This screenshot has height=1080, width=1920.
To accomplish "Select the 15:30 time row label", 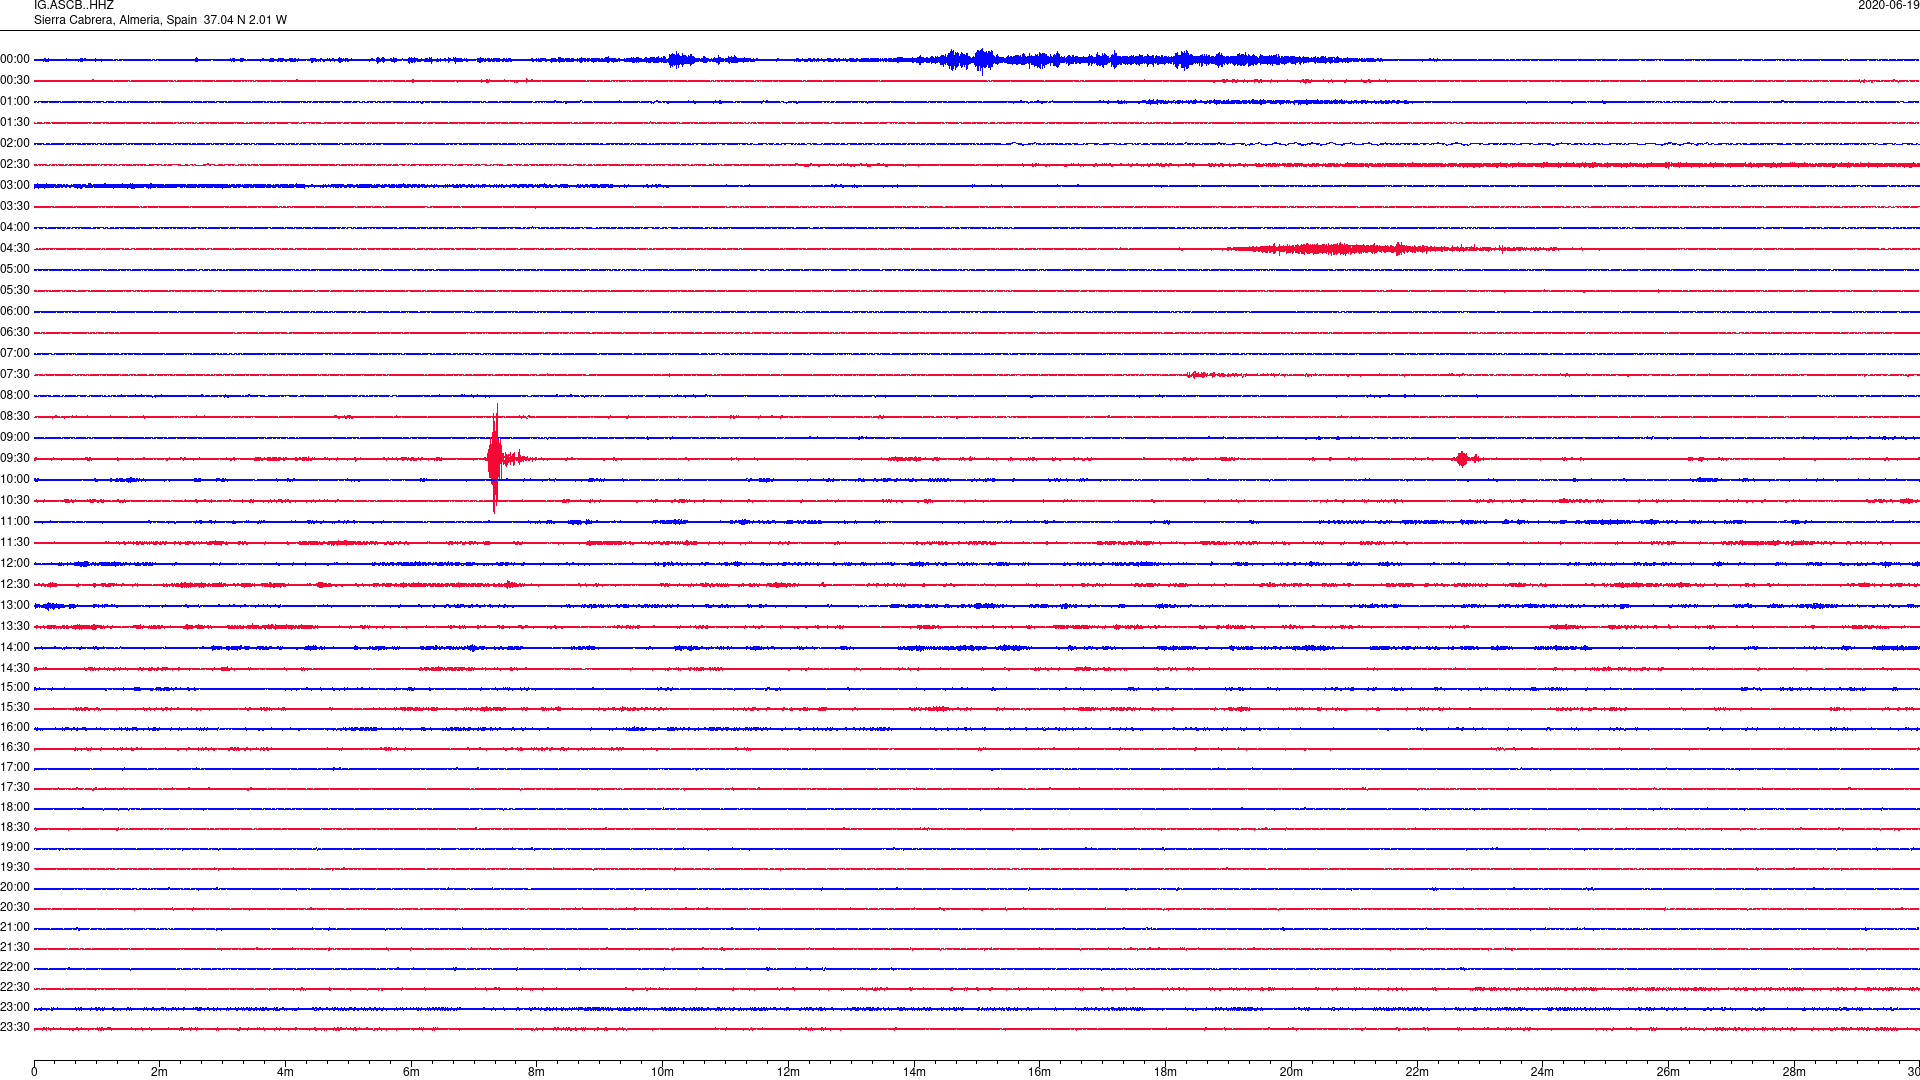I will (x=15, y=707).
